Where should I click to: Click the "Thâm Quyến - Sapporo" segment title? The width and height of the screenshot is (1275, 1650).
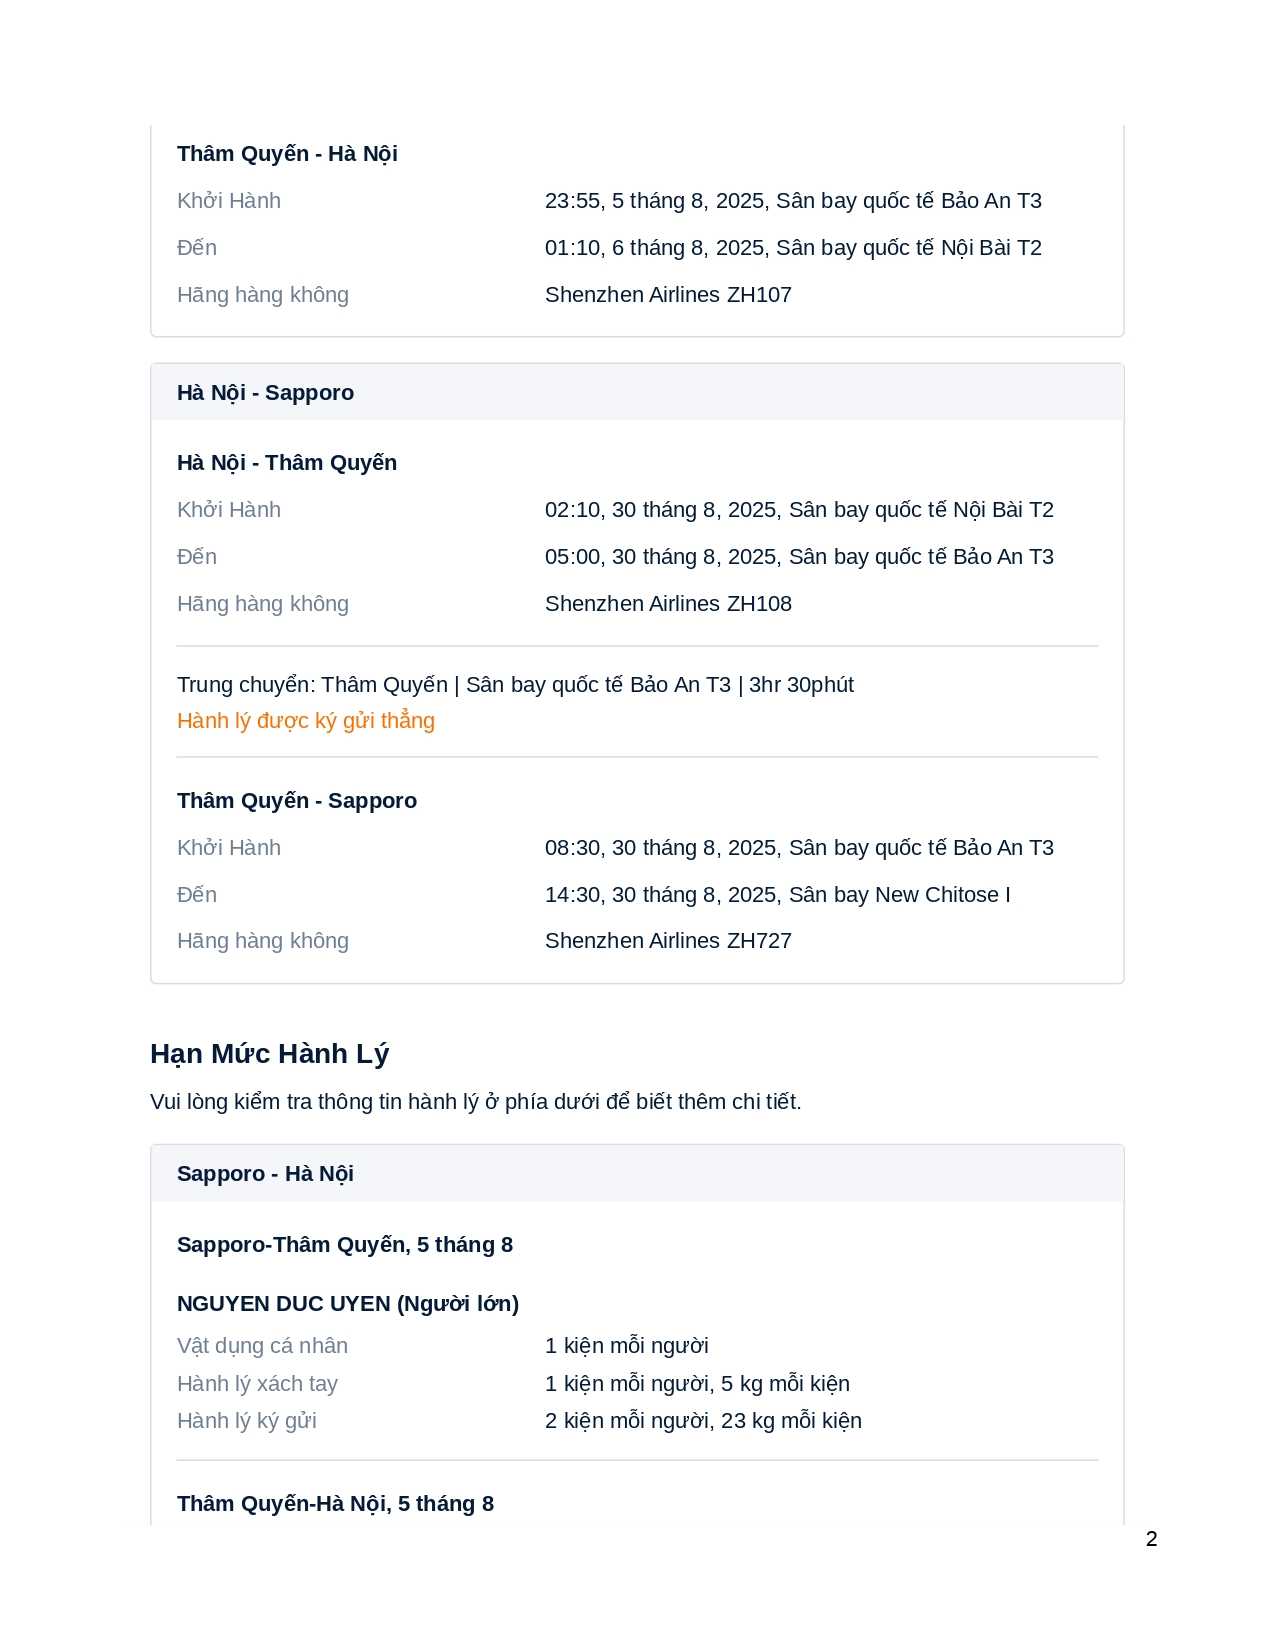(297, 801)
